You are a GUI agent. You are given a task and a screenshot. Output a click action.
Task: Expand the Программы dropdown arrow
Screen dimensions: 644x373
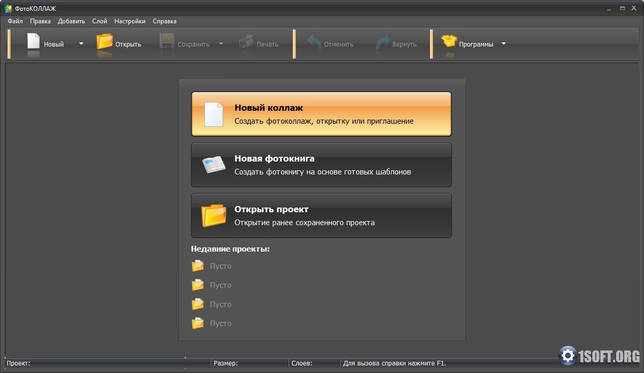pos(504,43)
